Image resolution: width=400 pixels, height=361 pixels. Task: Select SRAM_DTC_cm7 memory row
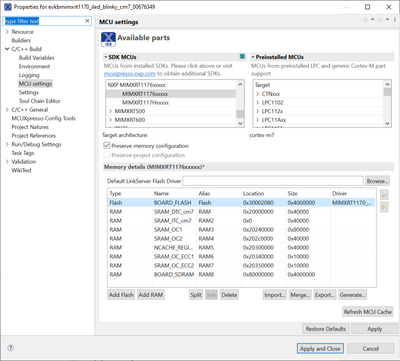pos(241,212)
